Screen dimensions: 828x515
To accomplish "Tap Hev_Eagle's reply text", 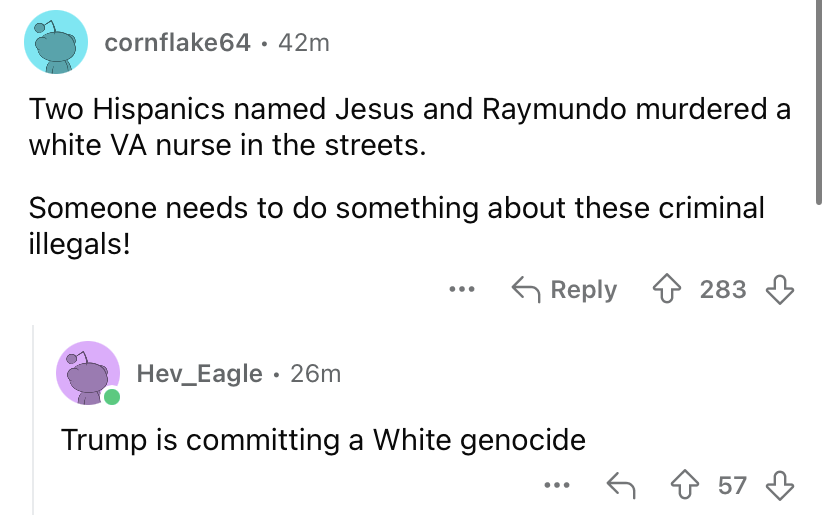I will (323, 439).
